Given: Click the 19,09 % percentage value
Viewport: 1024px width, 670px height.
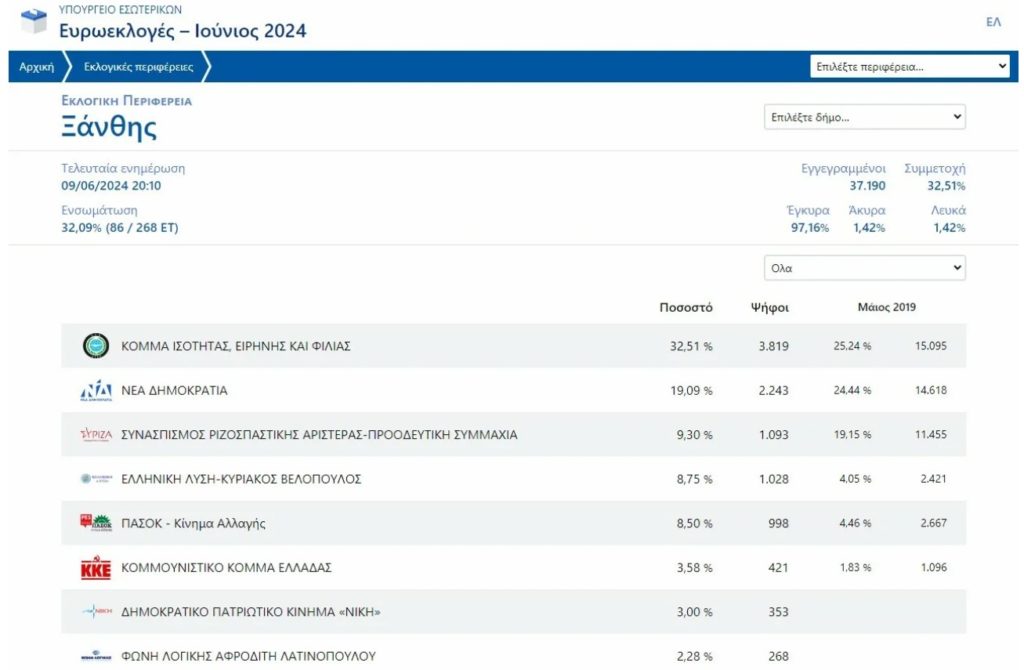Looking at the screenshot, I should point(691,391).
